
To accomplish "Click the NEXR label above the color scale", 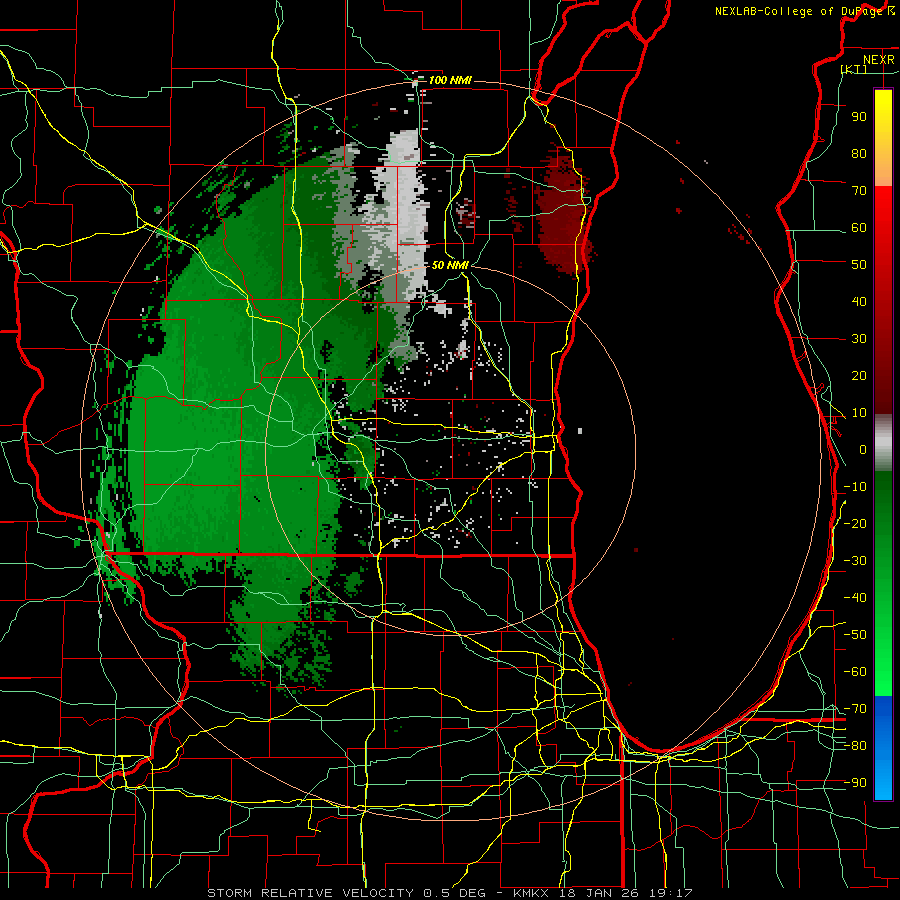I will [x=878, y=60].
